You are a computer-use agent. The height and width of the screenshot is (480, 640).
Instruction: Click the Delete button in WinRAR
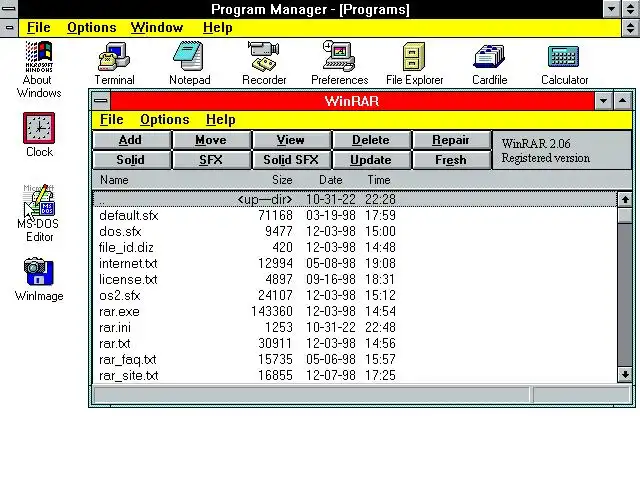371,140
